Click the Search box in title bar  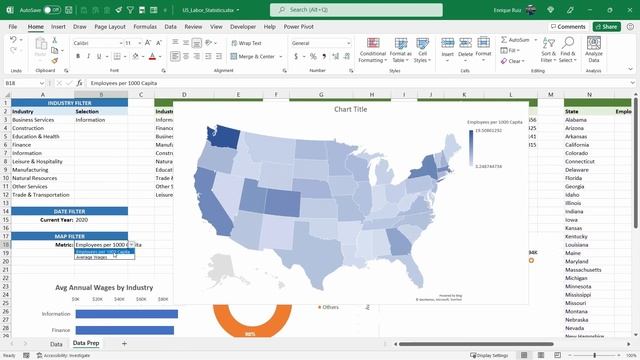click(x=356, y=10)
